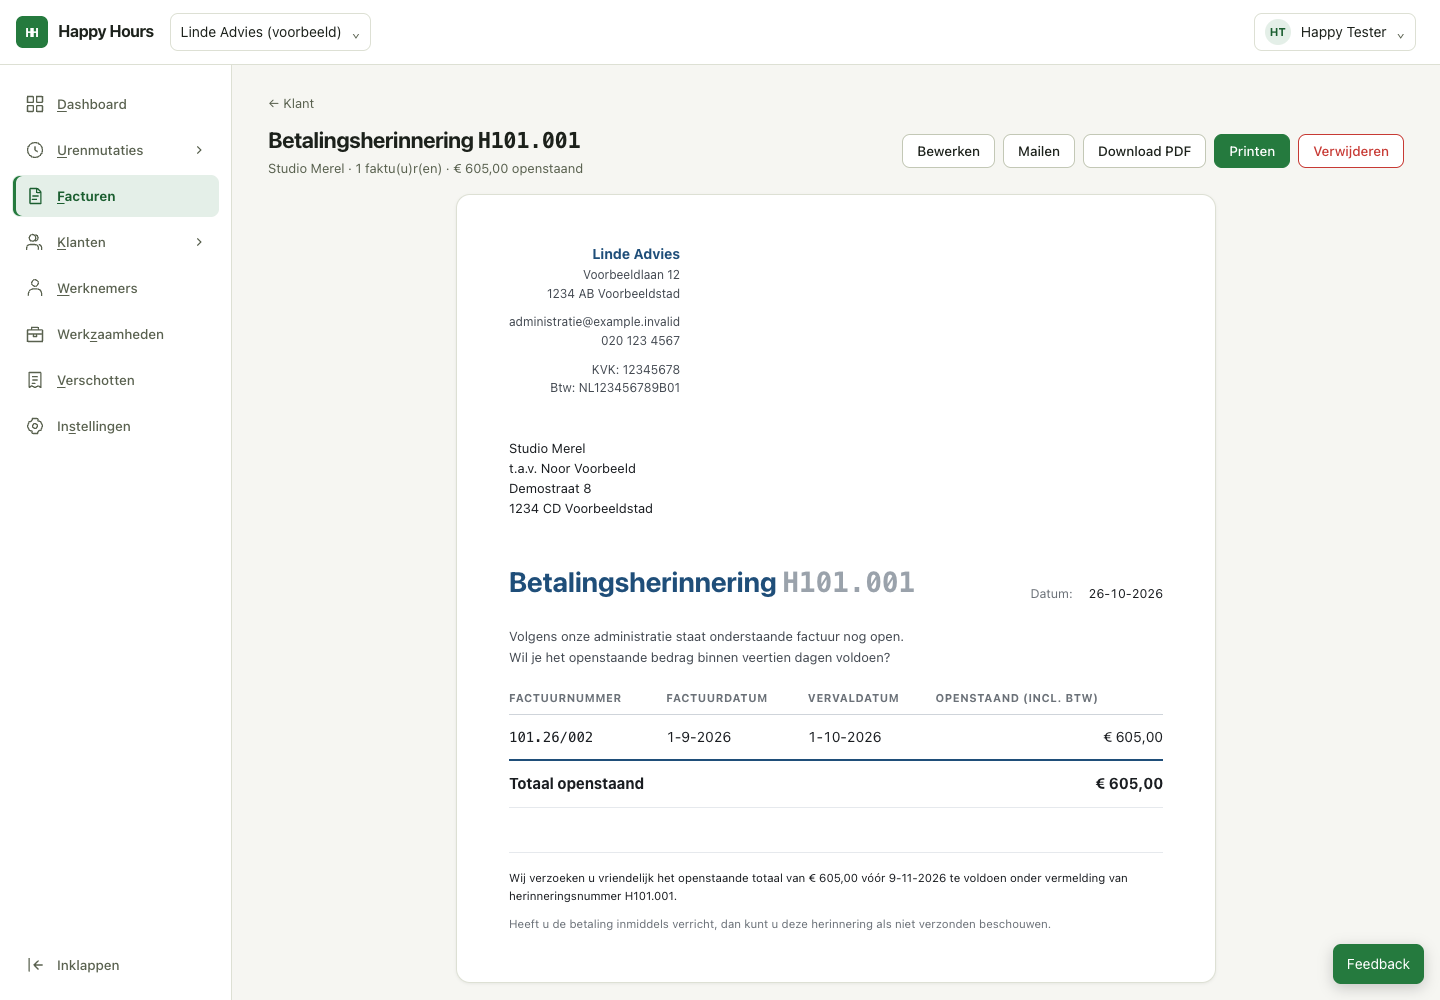Download the reminder as PDF

click(1144, 151)
